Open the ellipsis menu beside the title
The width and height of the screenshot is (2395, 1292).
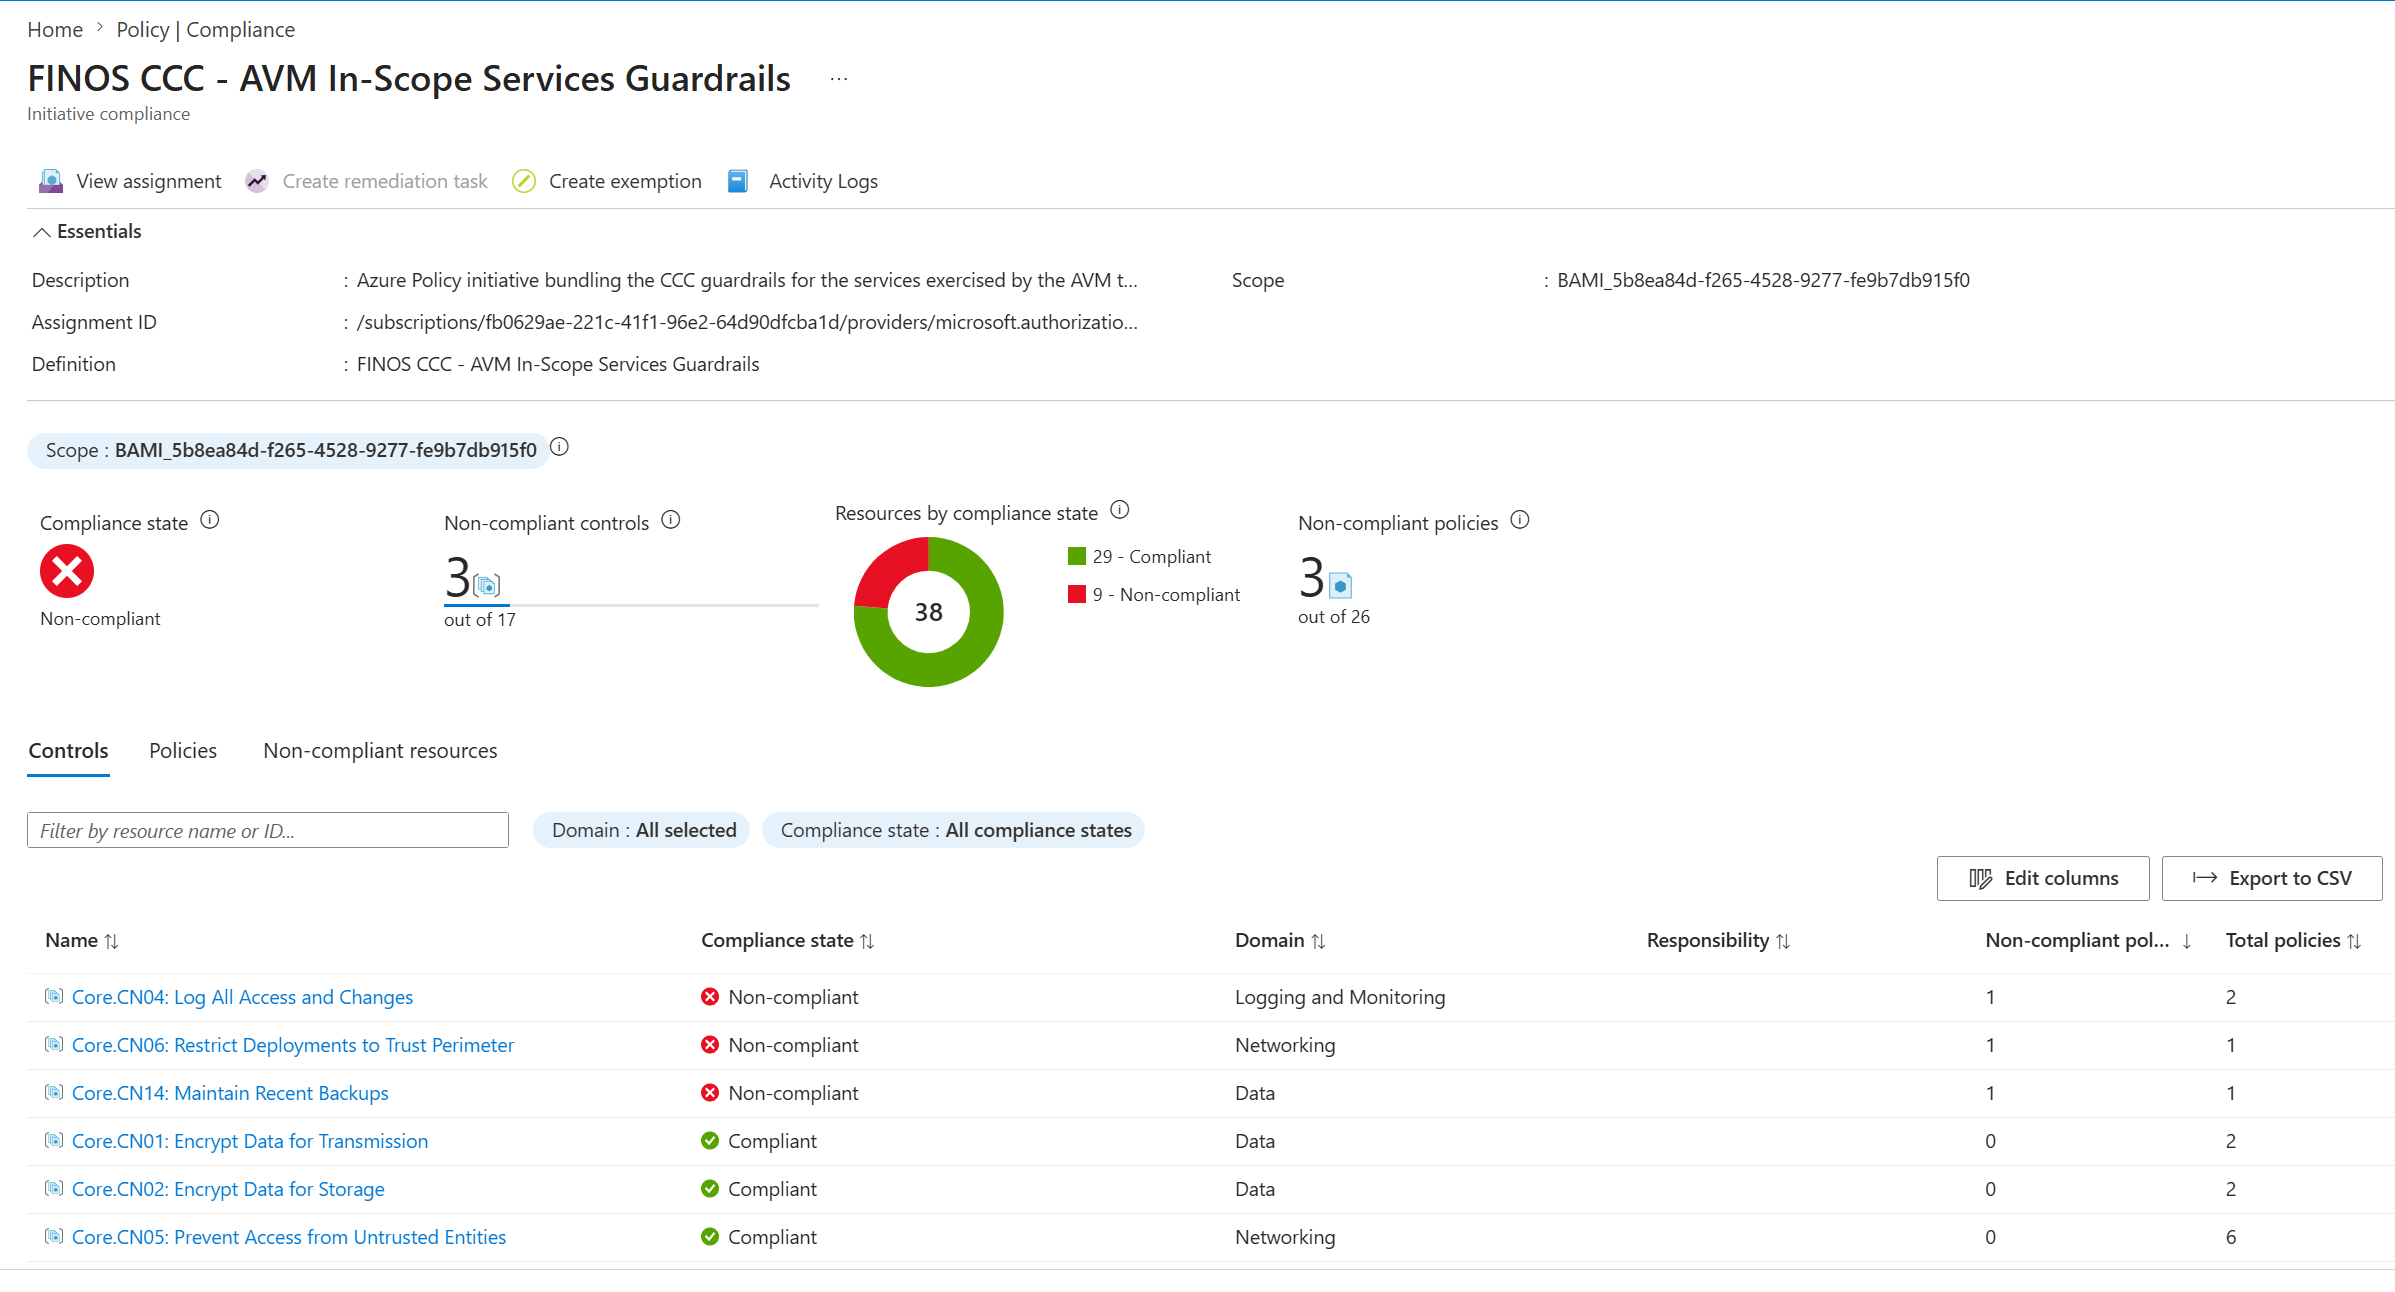(839, 79)
